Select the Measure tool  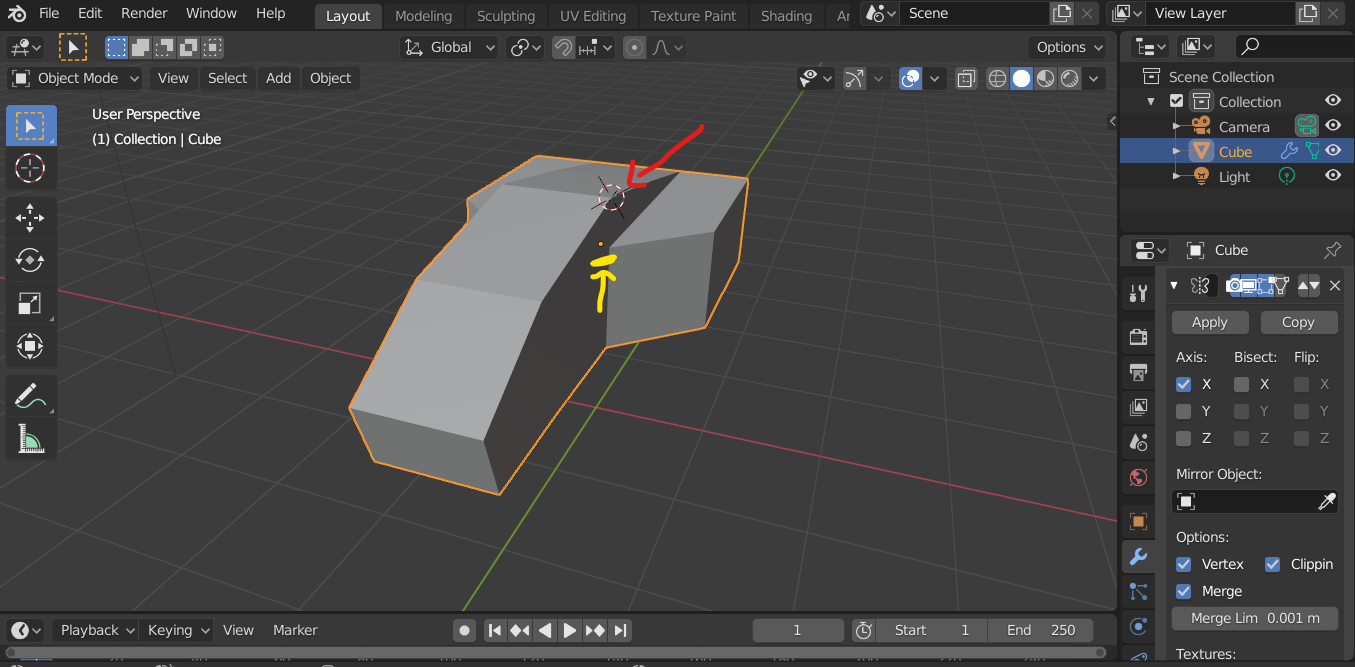pyautogui.click(x=31, y=438)
